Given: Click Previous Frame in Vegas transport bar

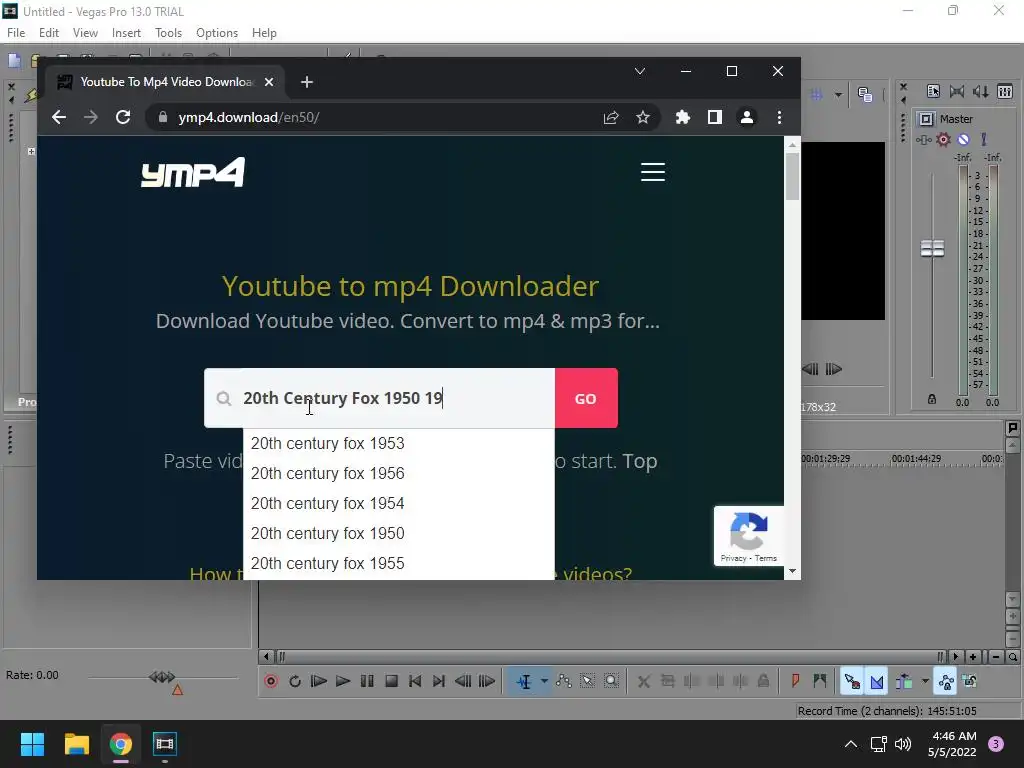Looking at the screenshot, I should (x=463, y=681).
